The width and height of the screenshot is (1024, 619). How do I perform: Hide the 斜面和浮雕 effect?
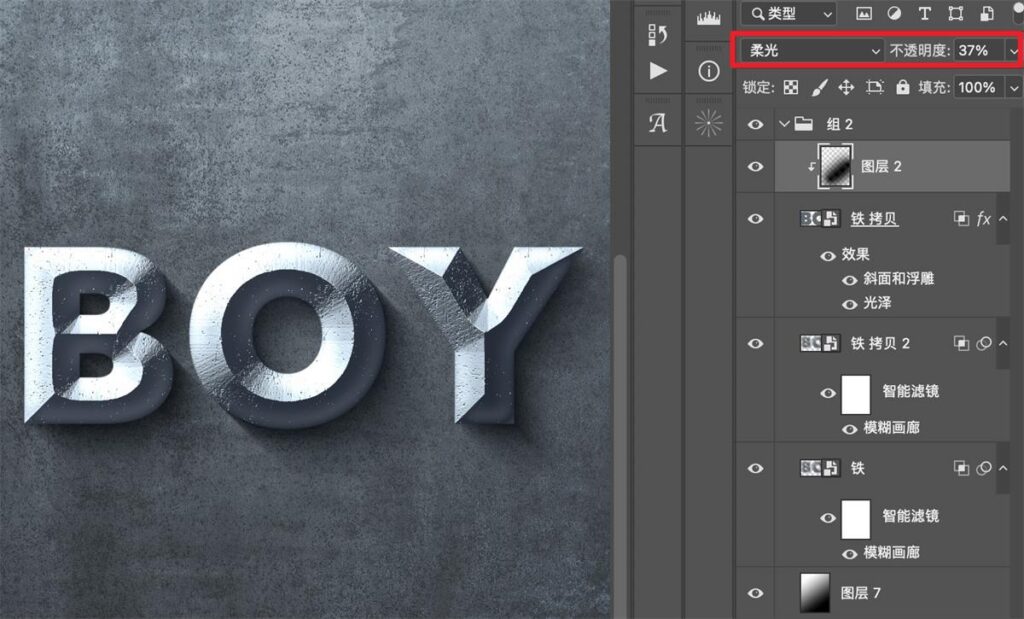point(849,280)
